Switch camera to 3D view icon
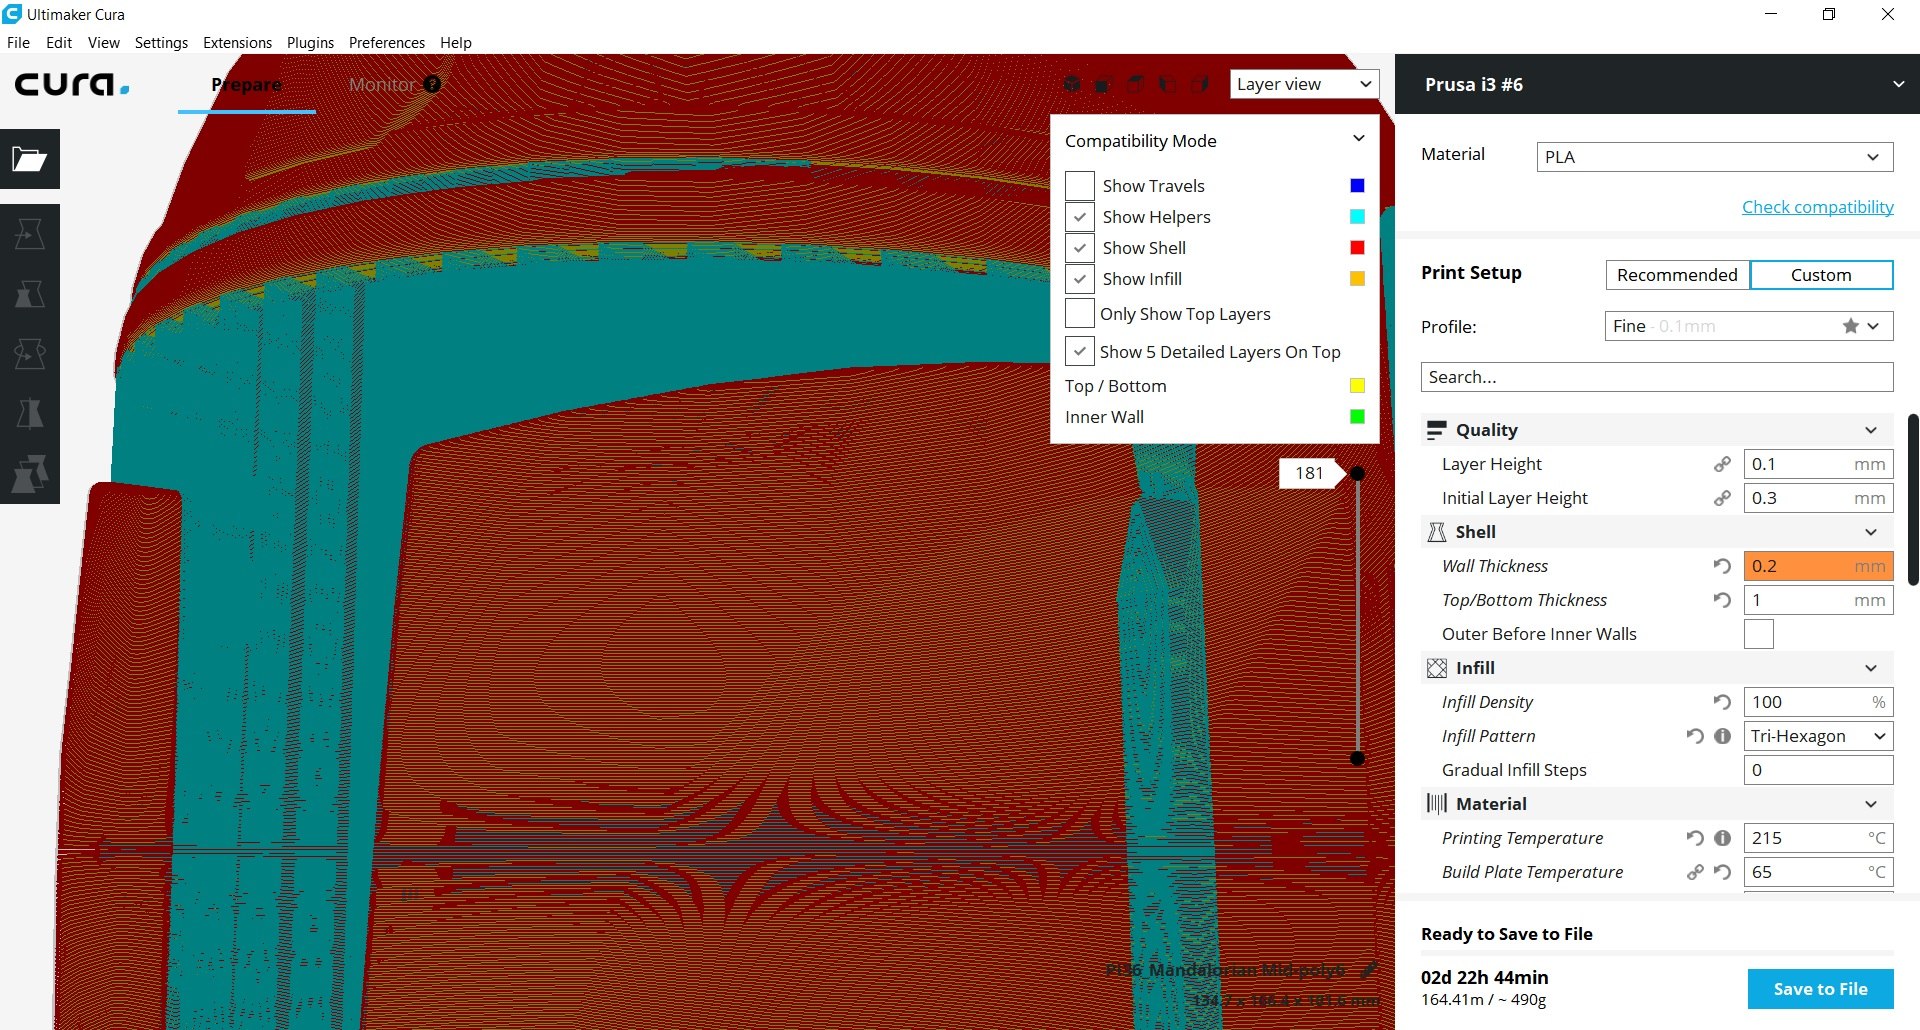1920x1030 pixels. pos(1072,84)
